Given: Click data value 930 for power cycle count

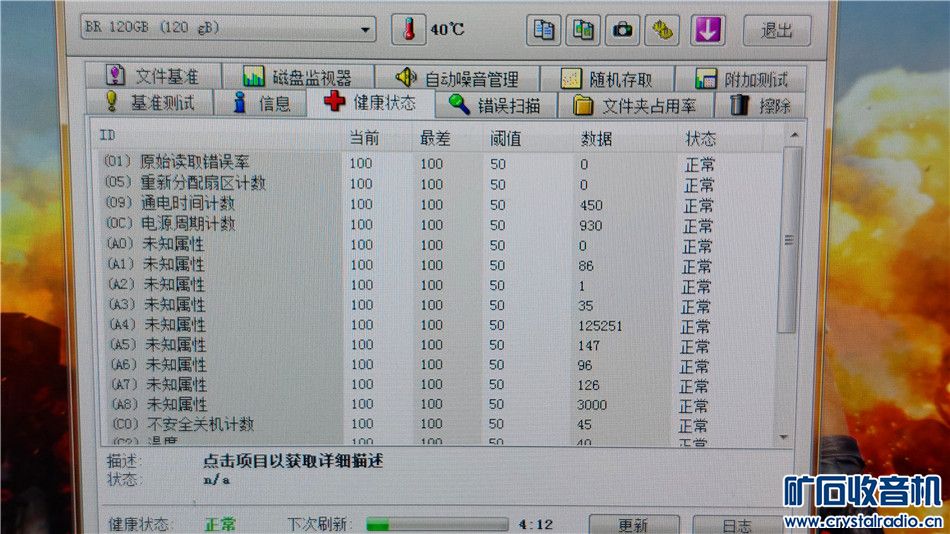Looking at the screenshot, I should 591,225.
